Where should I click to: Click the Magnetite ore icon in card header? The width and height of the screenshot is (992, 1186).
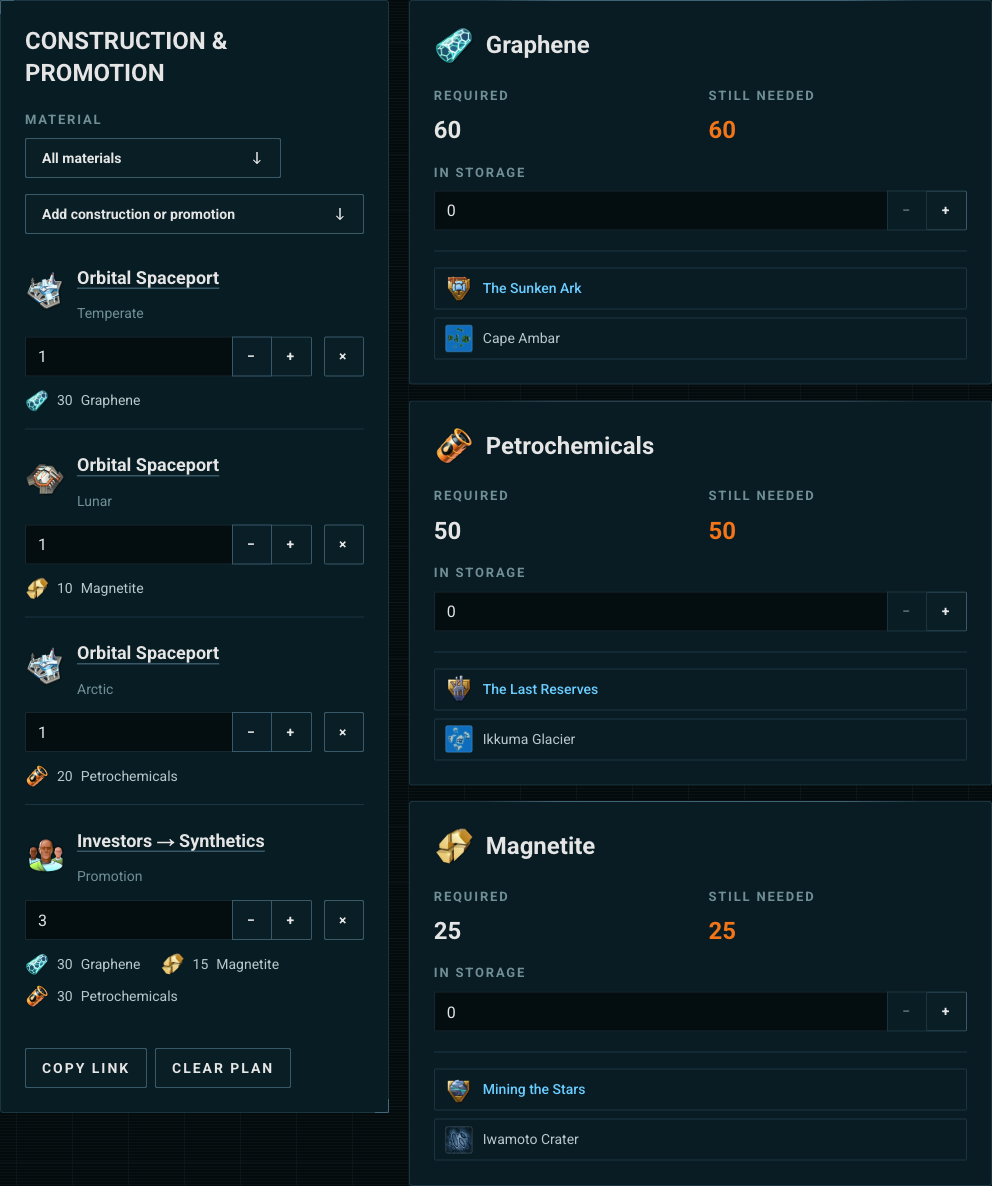click(x=454, y=846)
